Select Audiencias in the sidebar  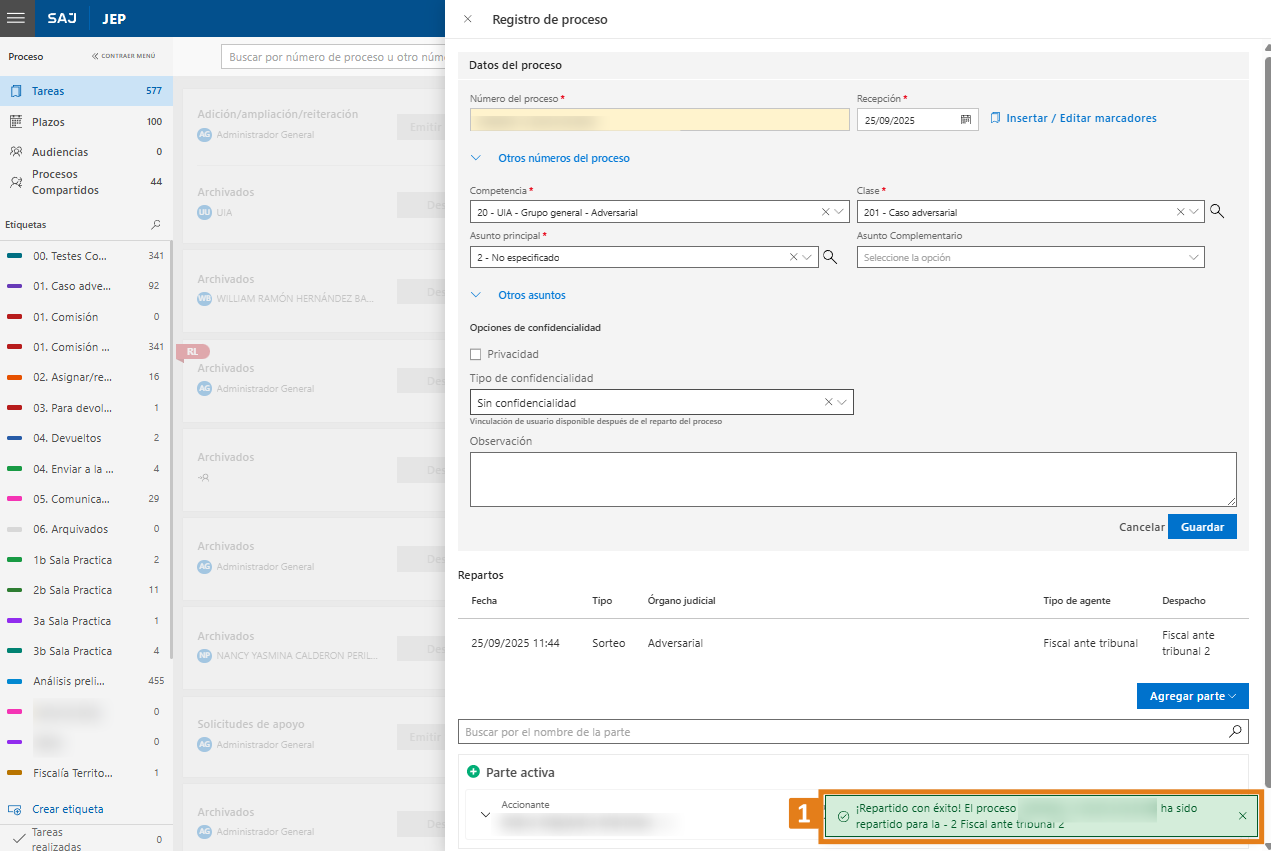click(59, 152)
